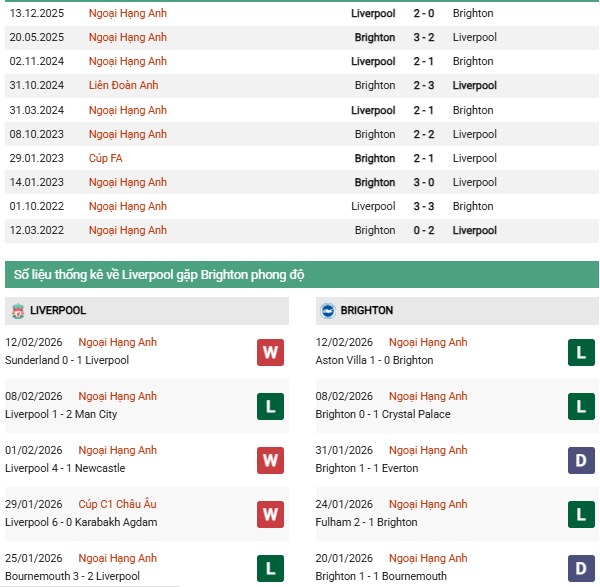Viewport: 600px width, 587px height.
Task: Click the W badge for Sunderland 0-1 Liverpool
Action: [x=269, y=351]
